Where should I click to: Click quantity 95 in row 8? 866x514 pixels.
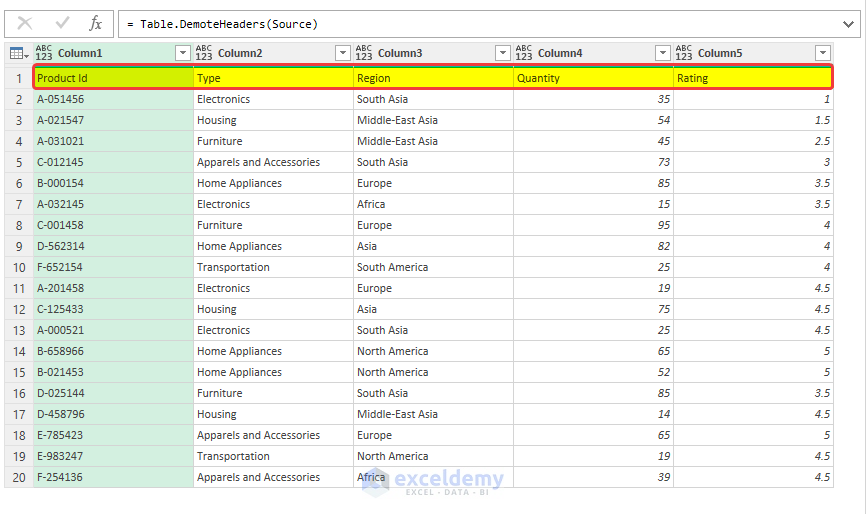pos(594,225)
